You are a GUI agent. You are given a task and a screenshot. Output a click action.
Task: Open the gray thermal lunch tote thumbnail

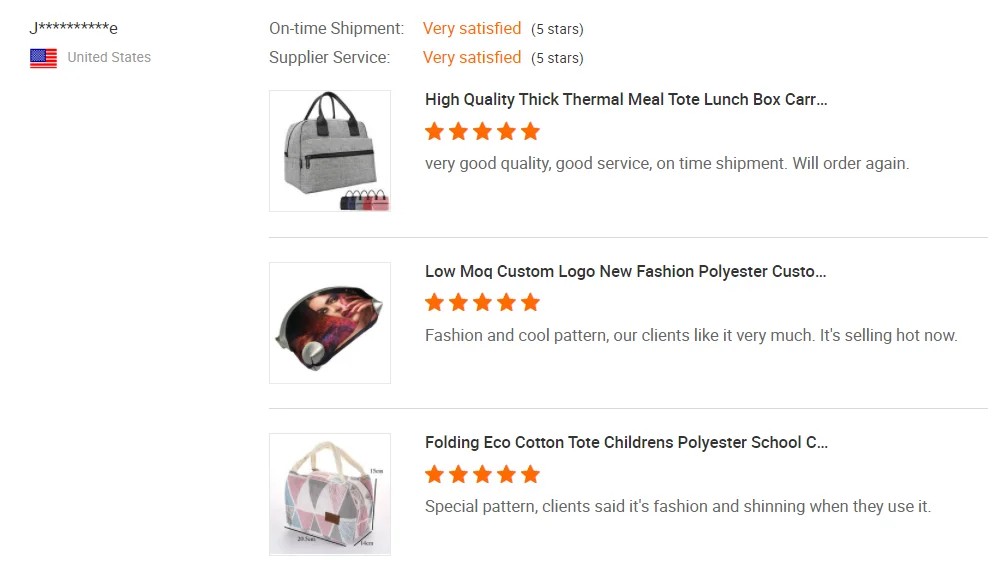point(329,150)
